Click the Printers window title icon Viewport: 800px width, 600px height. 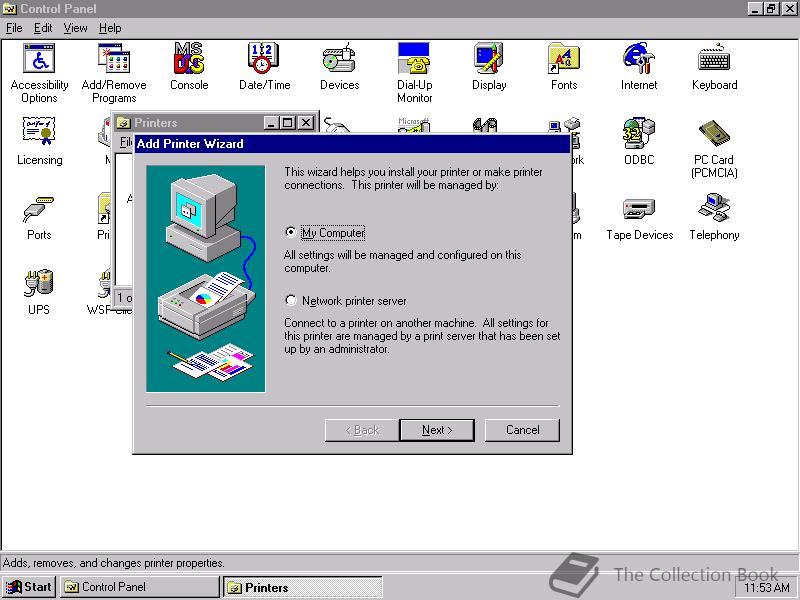123,123
